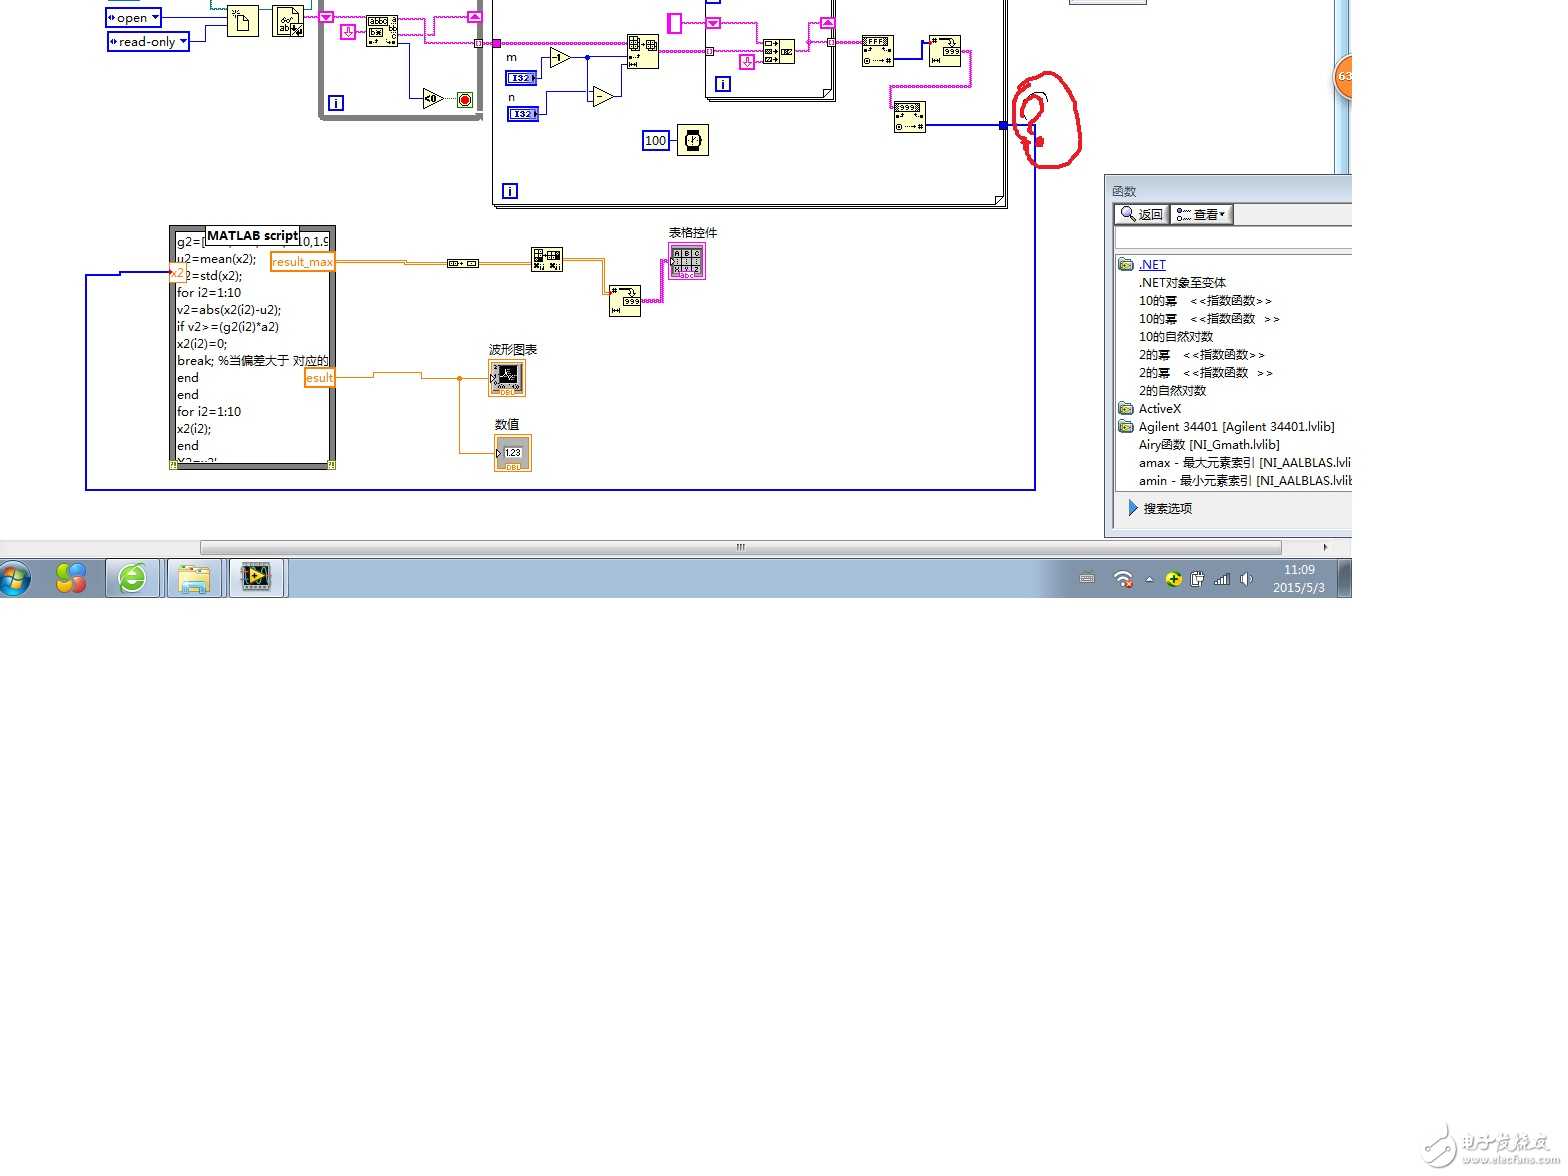
Task: Click the 返回 button in Functions palette
Action: tap(1142, 214)
